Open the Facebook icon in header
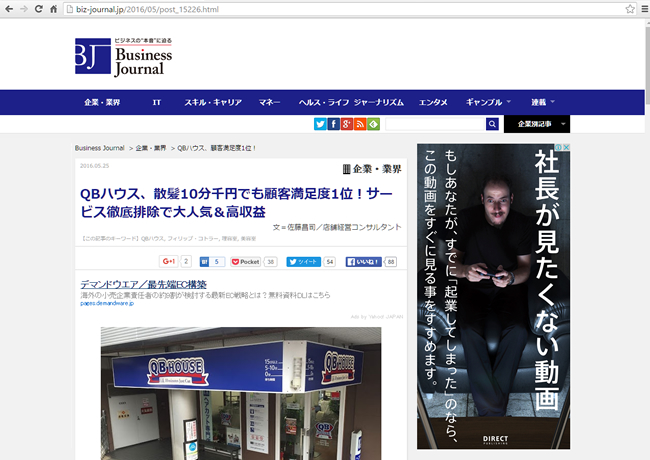 (x=334, y=124)
